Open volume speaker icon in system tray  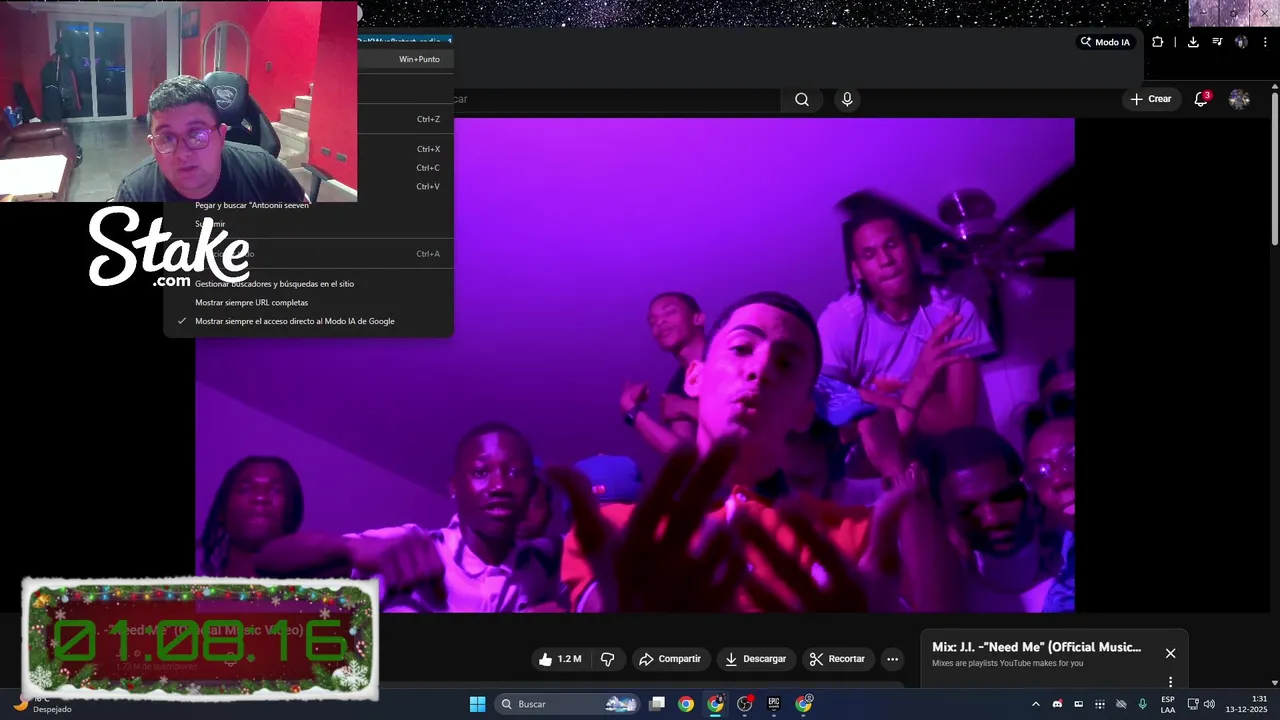[x=1209, y=704]
